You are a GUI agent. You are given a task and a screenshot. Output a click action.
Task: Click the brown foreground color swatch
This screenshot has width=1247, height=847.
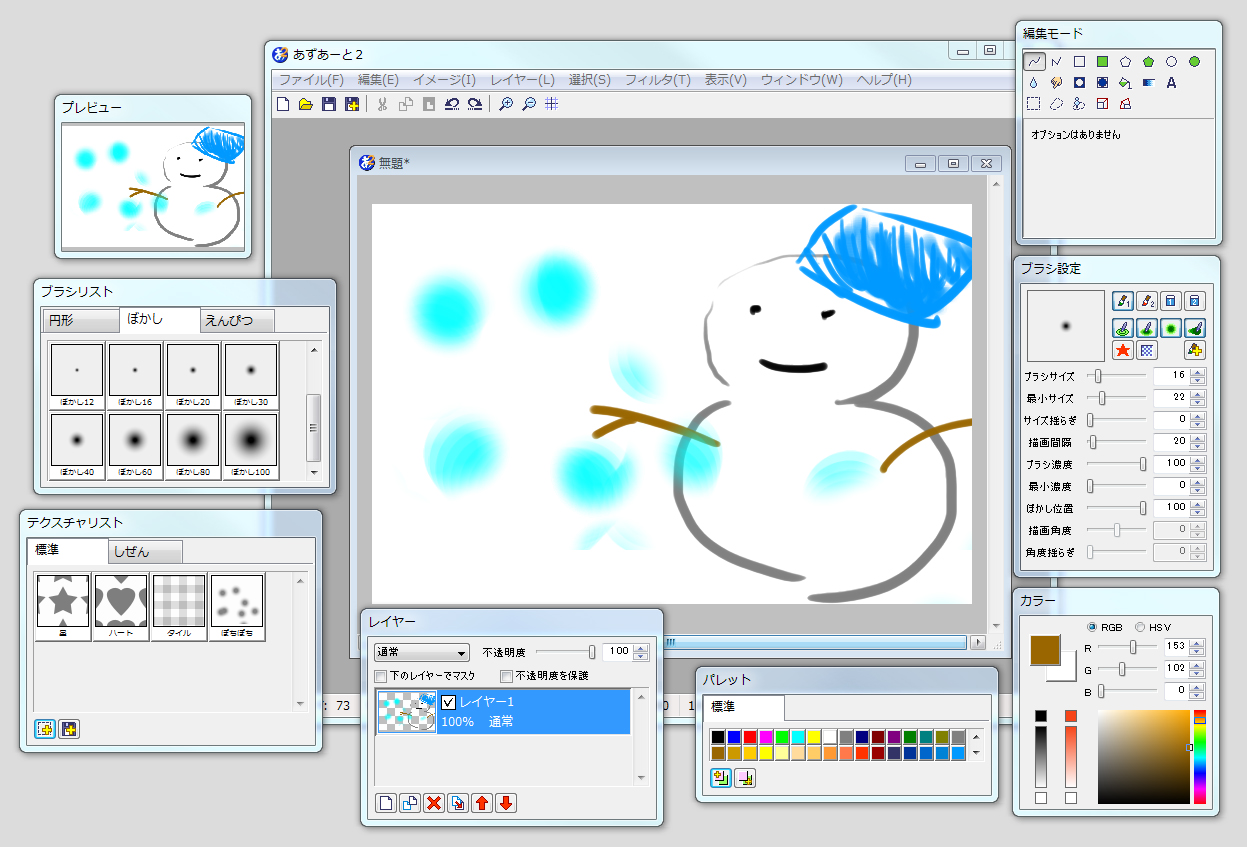pyautogui.click(x=1045, y=649)
